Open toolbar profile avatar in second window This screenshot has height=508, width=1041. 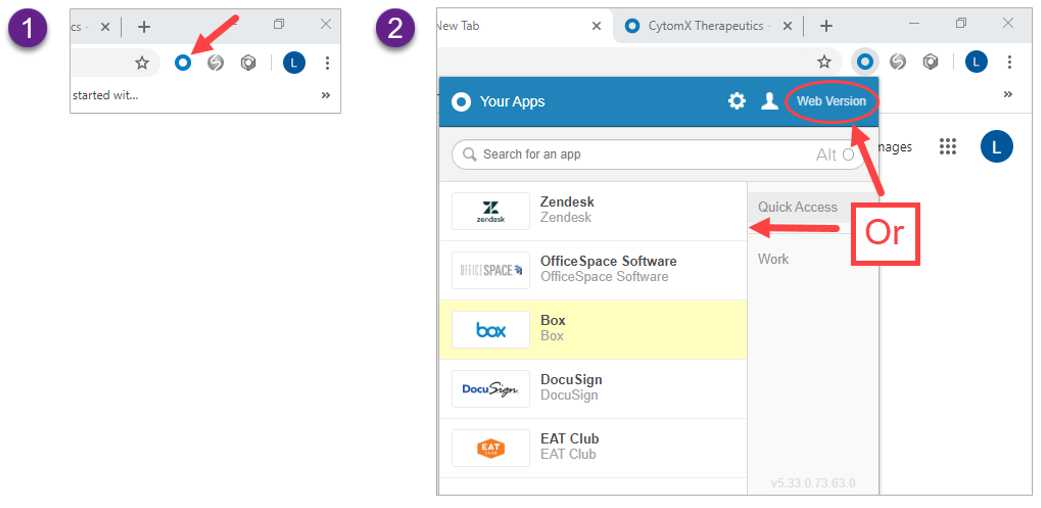point(976,62)
